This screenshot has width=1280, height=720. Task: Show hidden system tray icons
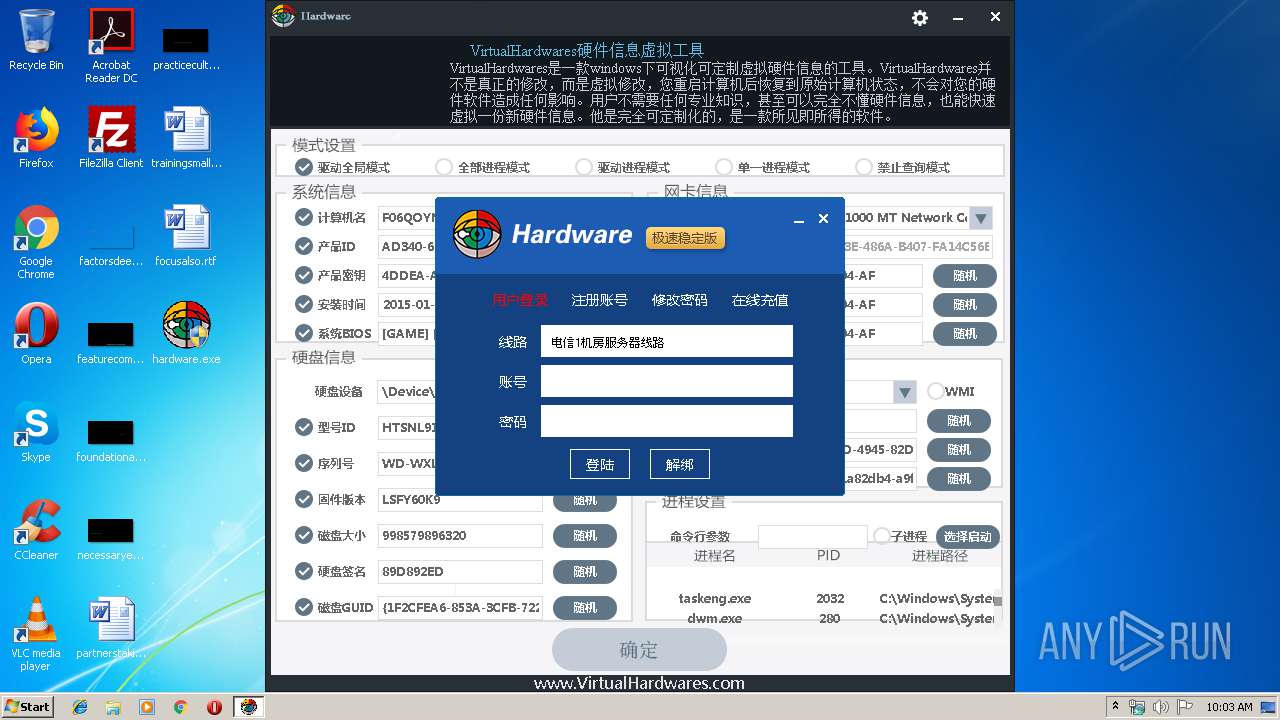(1115, 707)
